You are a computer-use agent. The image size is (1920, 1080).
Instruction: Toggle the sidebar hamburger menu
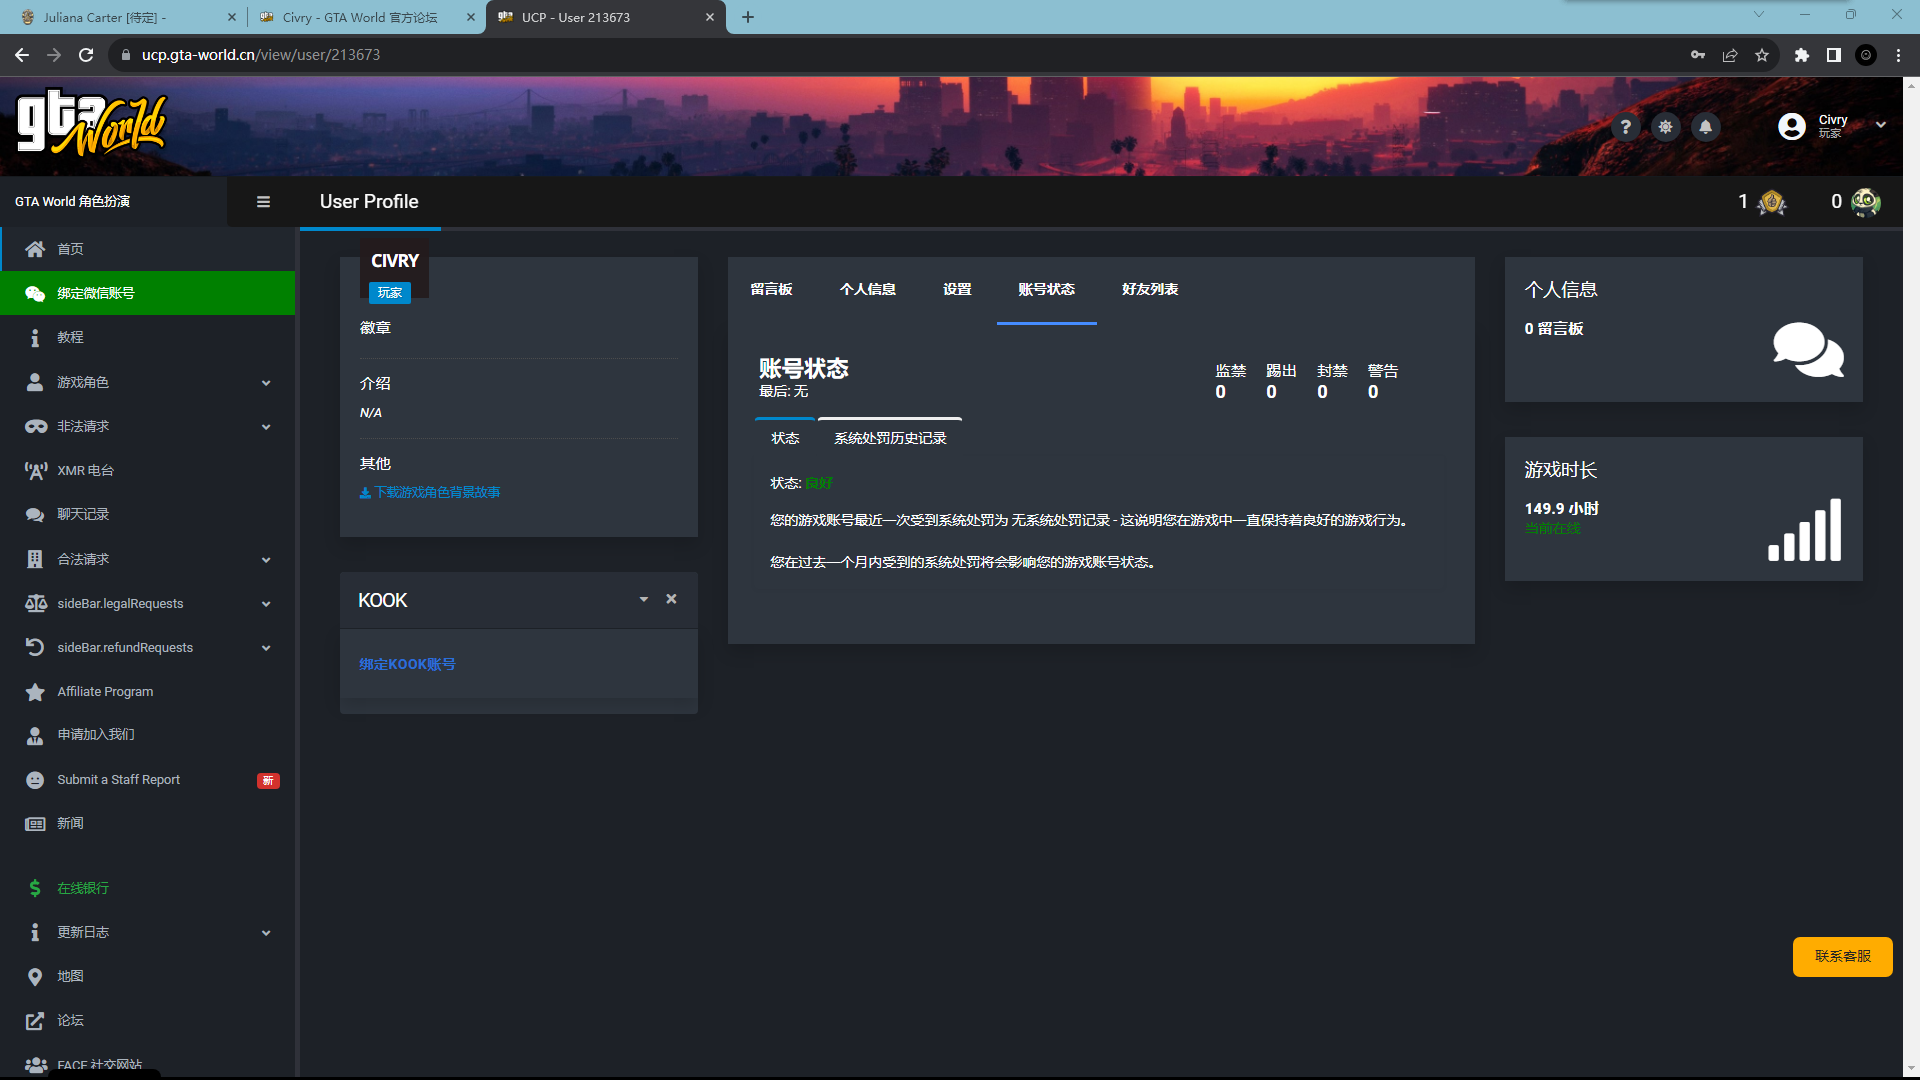click(263, 202)
